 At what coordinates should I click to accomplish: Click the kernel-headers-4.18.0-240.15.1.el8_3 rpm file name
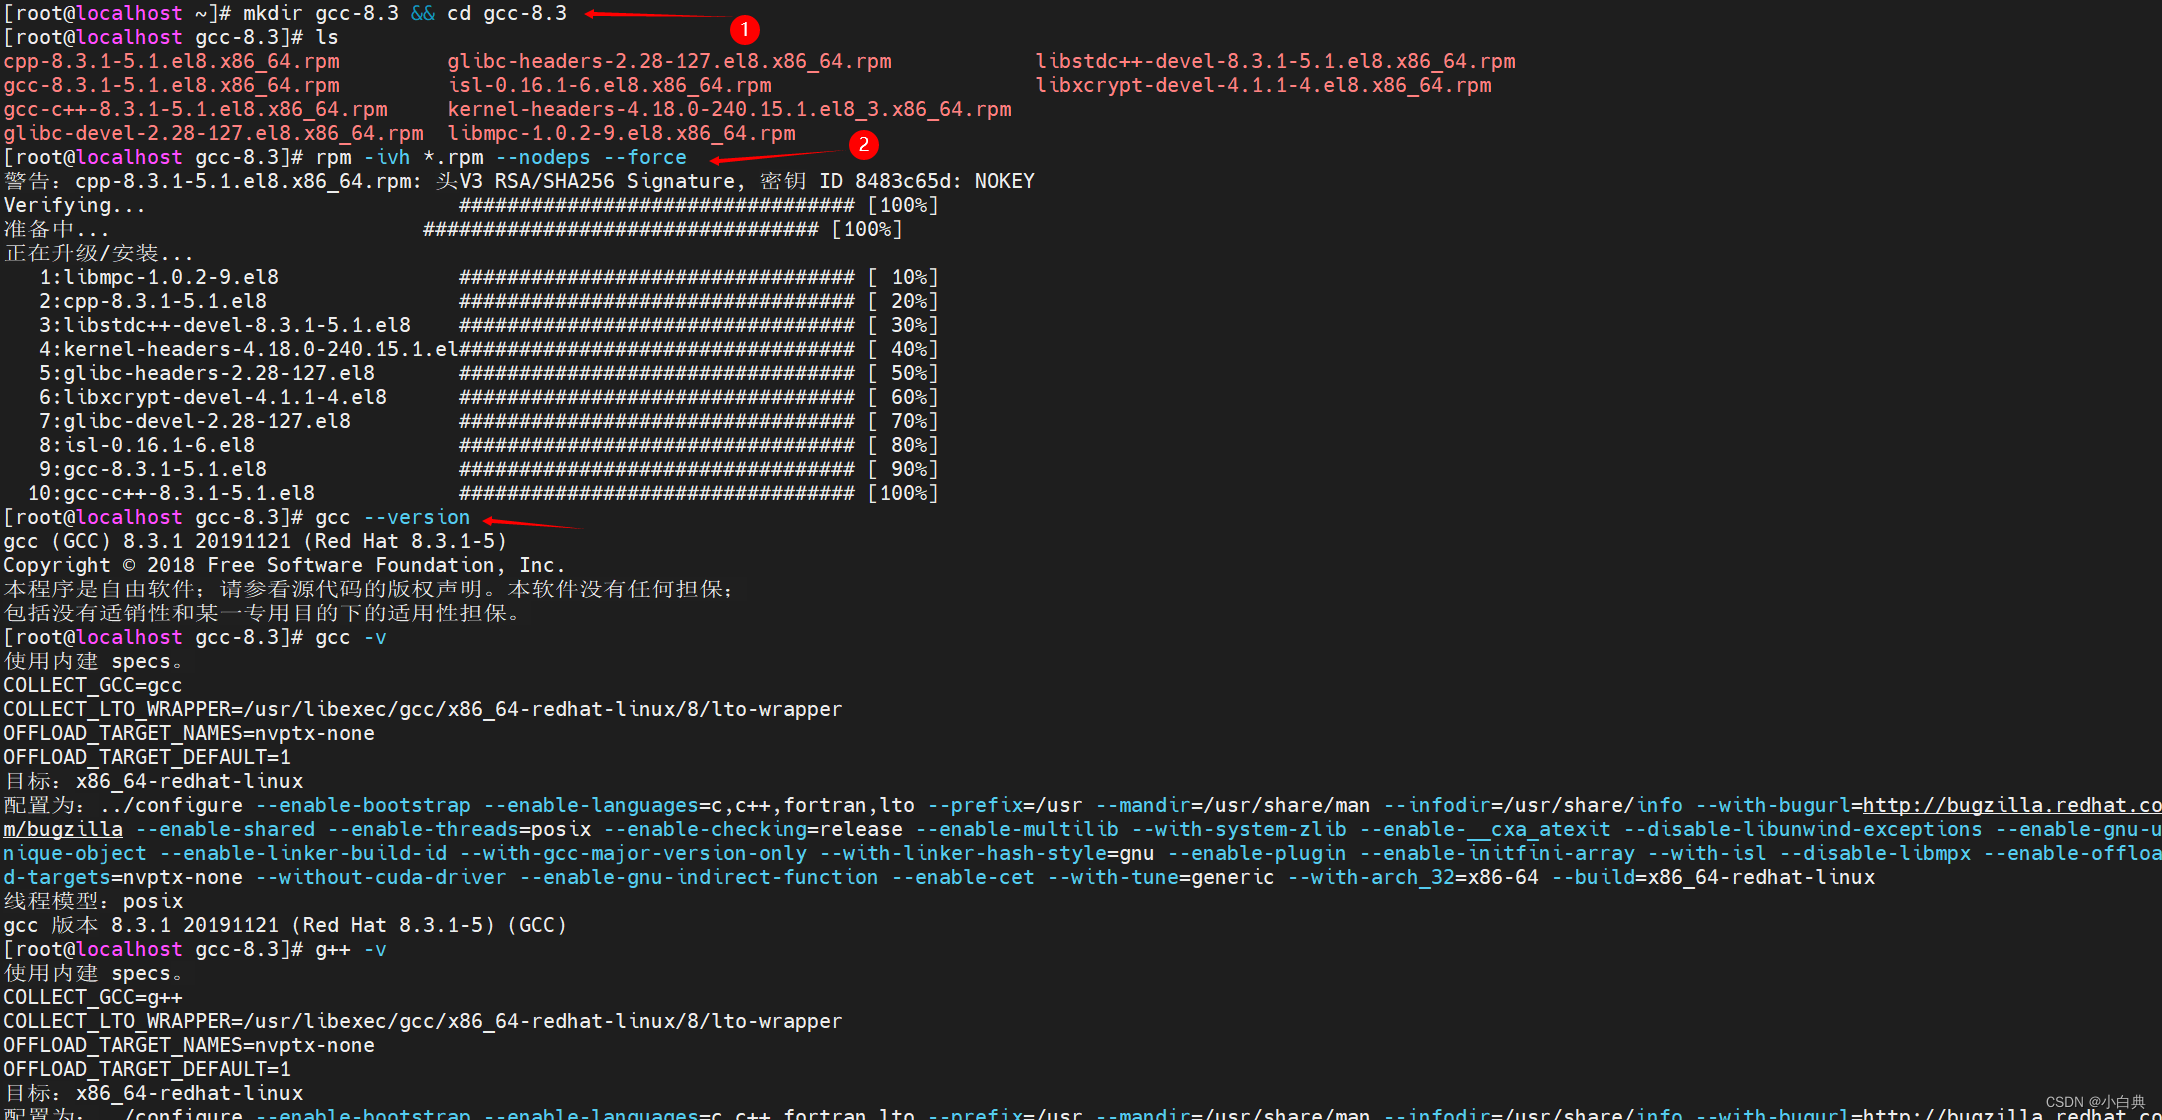tap(729, 109)
